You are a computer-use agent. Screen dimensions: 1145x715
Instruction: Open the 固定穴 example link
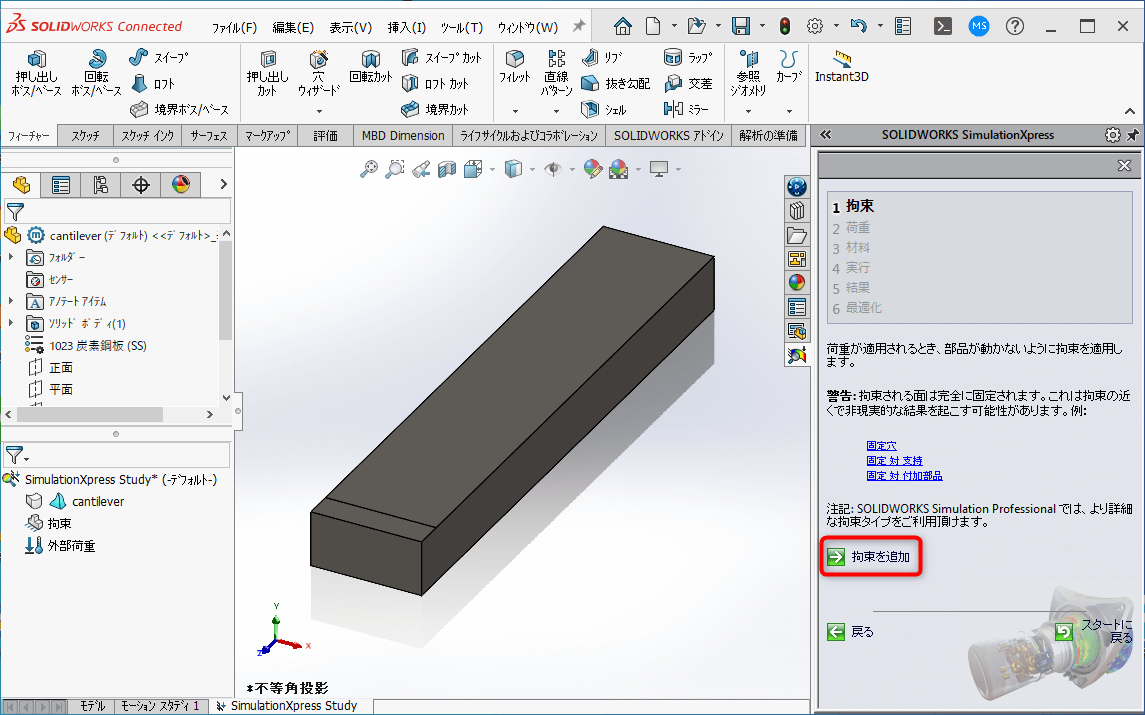pos(881,445)
